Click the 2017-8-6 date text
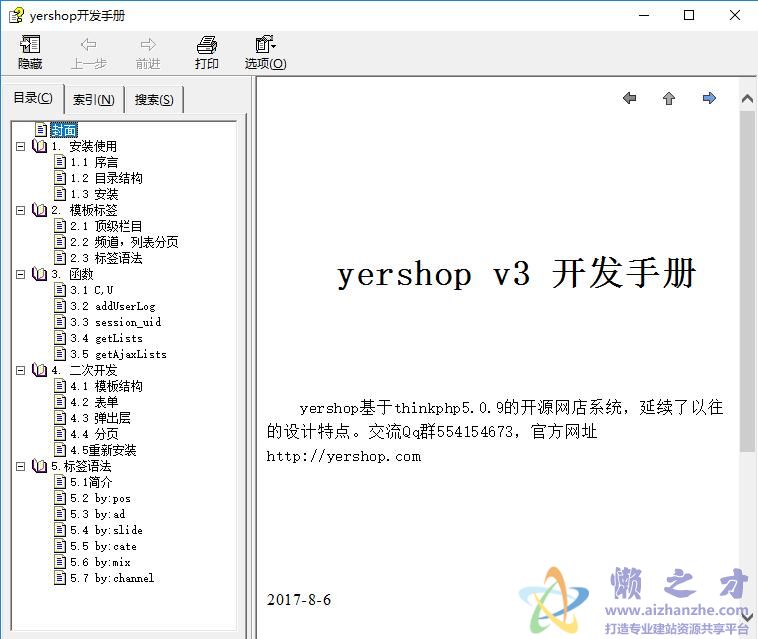This screenshot has width=758, height=639. click(x=299, y=599)
